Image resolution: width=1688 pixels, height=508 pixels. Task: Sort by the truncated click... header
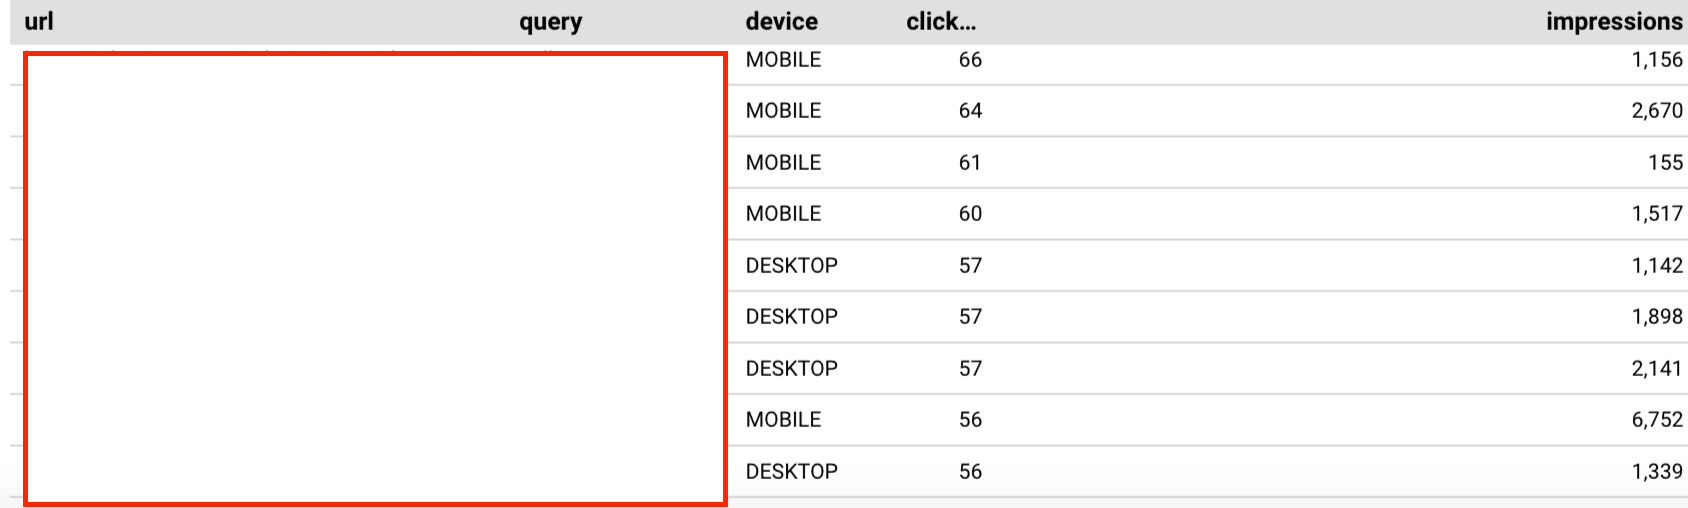click(941, 21)
